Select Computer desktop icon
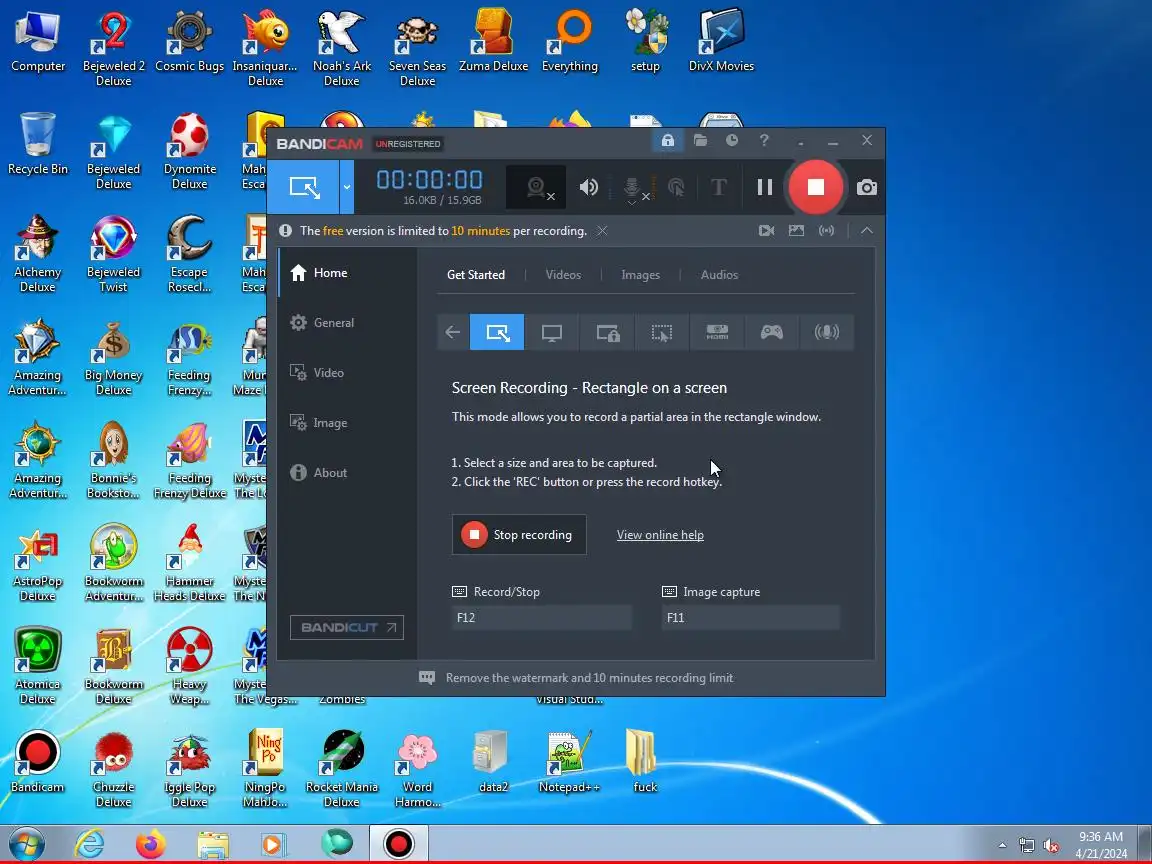 (37, 40)
